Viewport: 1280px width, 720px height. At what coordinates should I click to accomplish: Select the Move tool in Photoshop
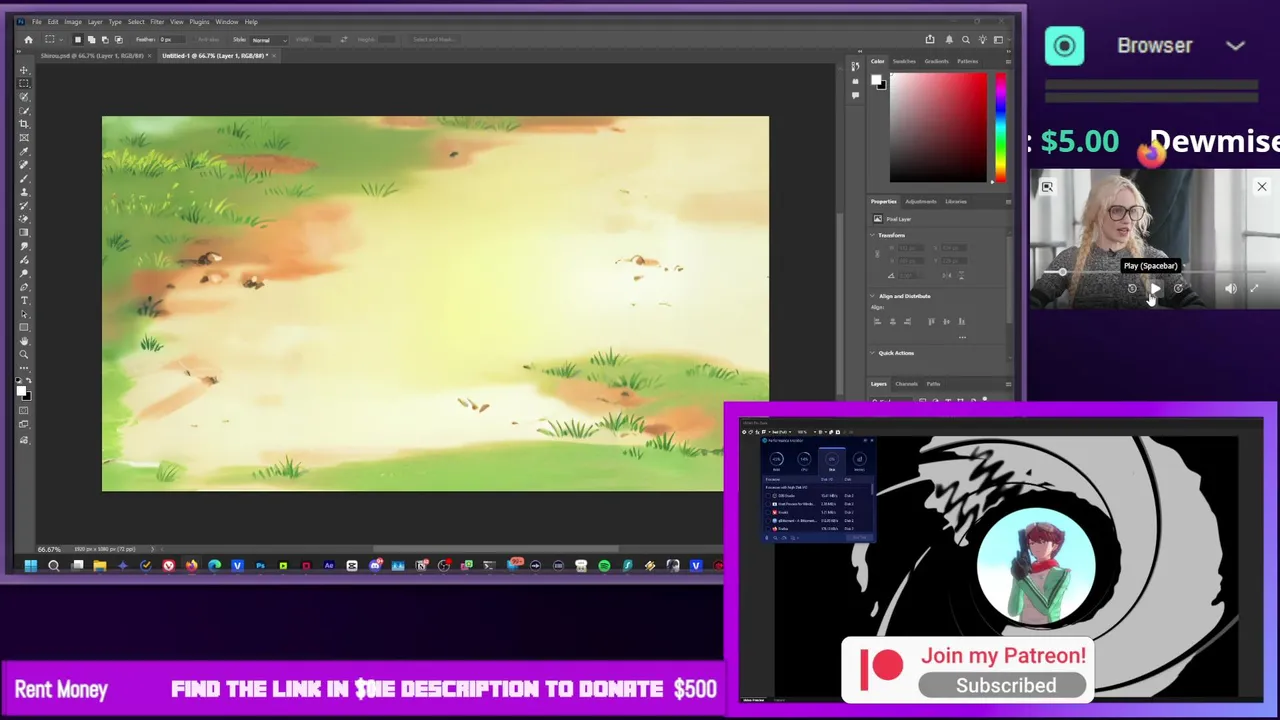pos(24,70)
